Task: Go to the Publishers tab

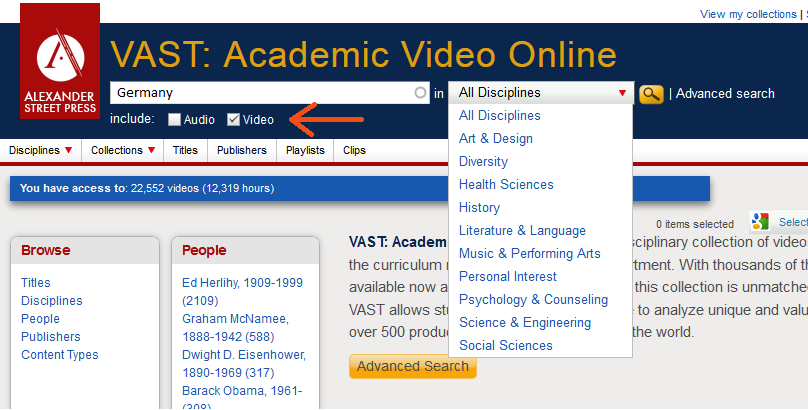Action: click(243, 151)
